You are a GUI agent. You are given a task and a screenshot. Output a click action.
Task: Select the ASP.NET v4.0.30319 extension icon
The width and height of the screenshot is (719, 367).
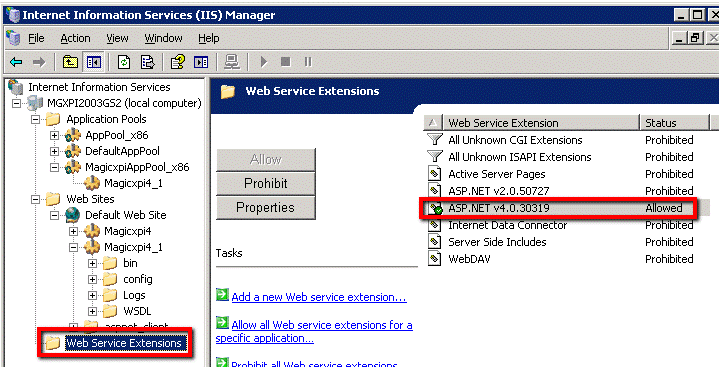(x=435, y=208)
